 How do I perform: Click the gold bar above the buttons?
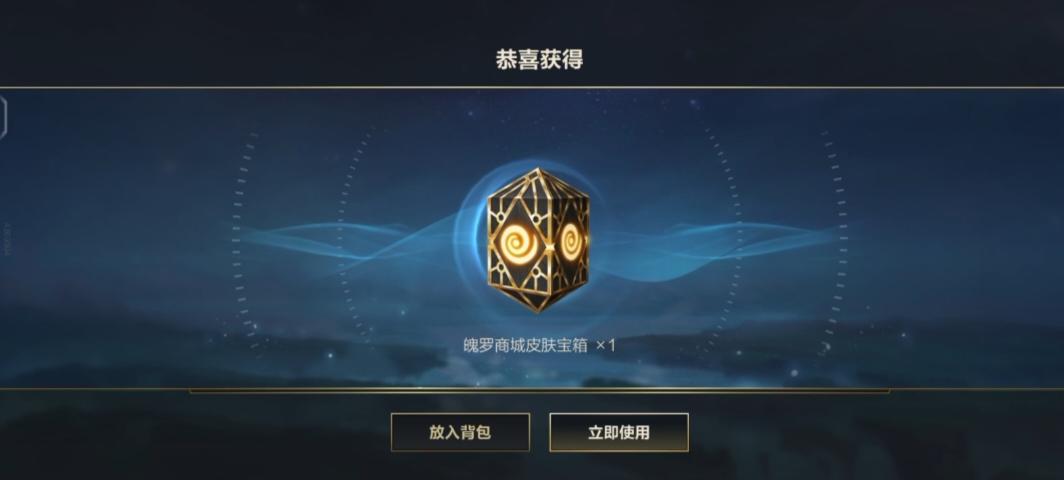click(539, 391)
